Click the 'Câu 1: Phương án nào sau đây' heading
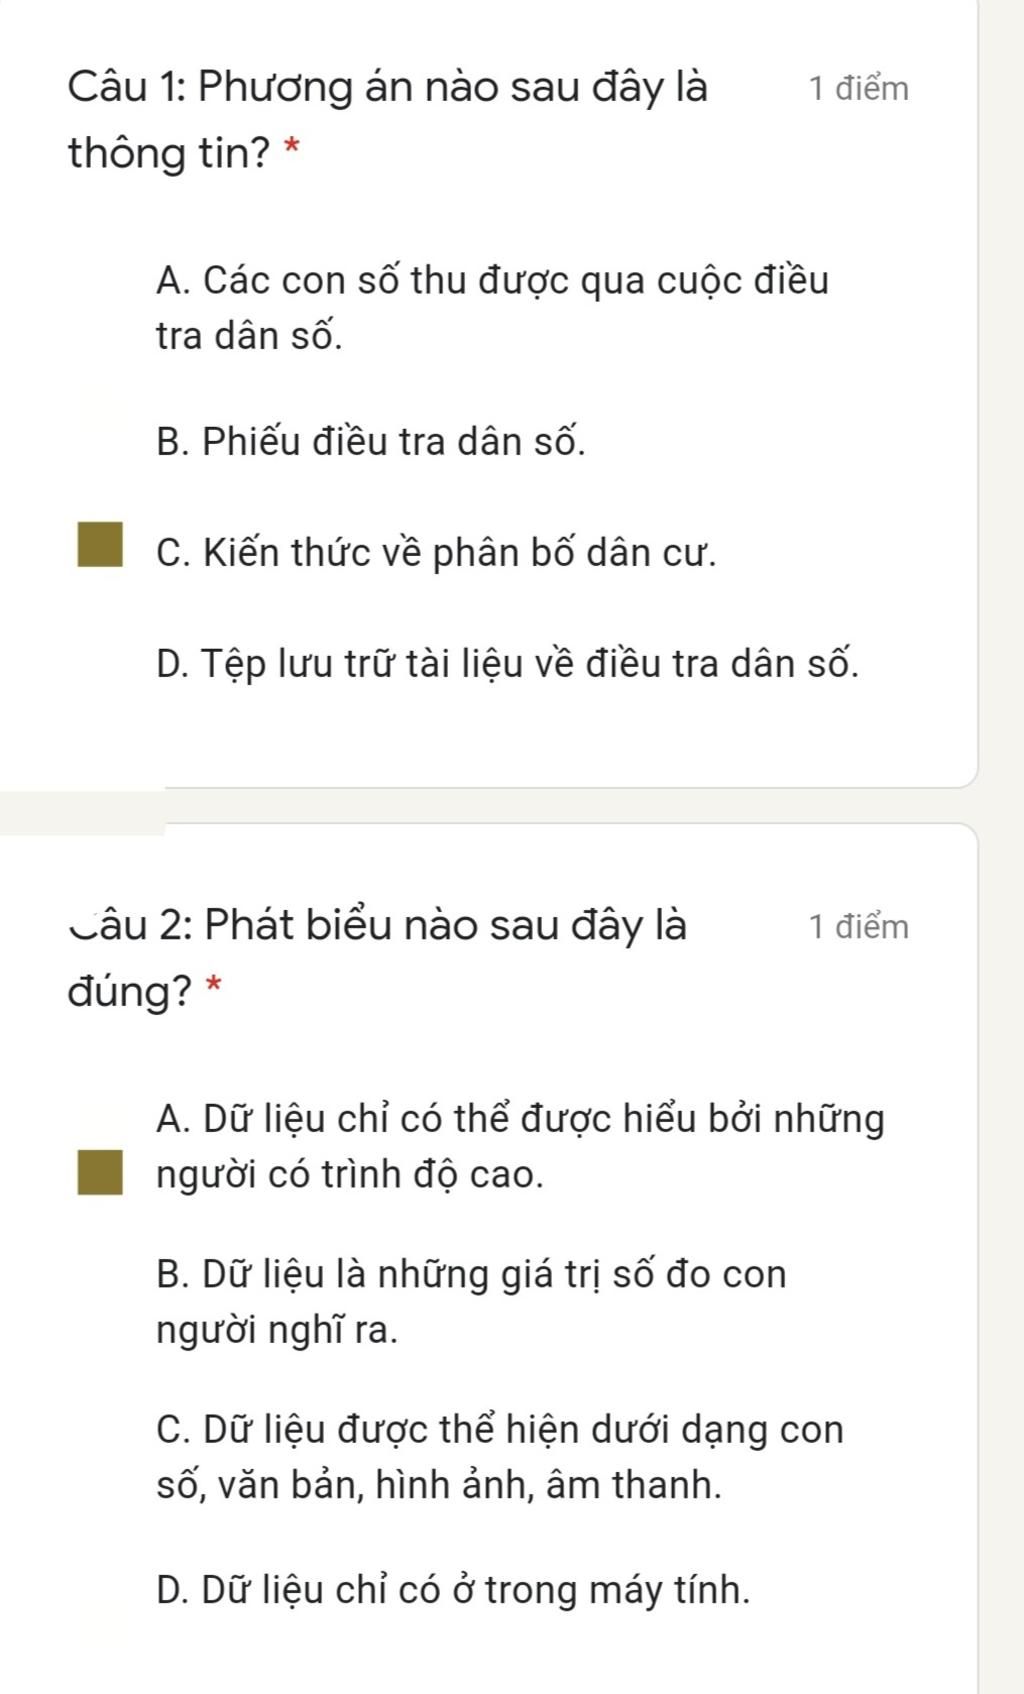Screen dimensions: 1024x1694 point(388,88)
